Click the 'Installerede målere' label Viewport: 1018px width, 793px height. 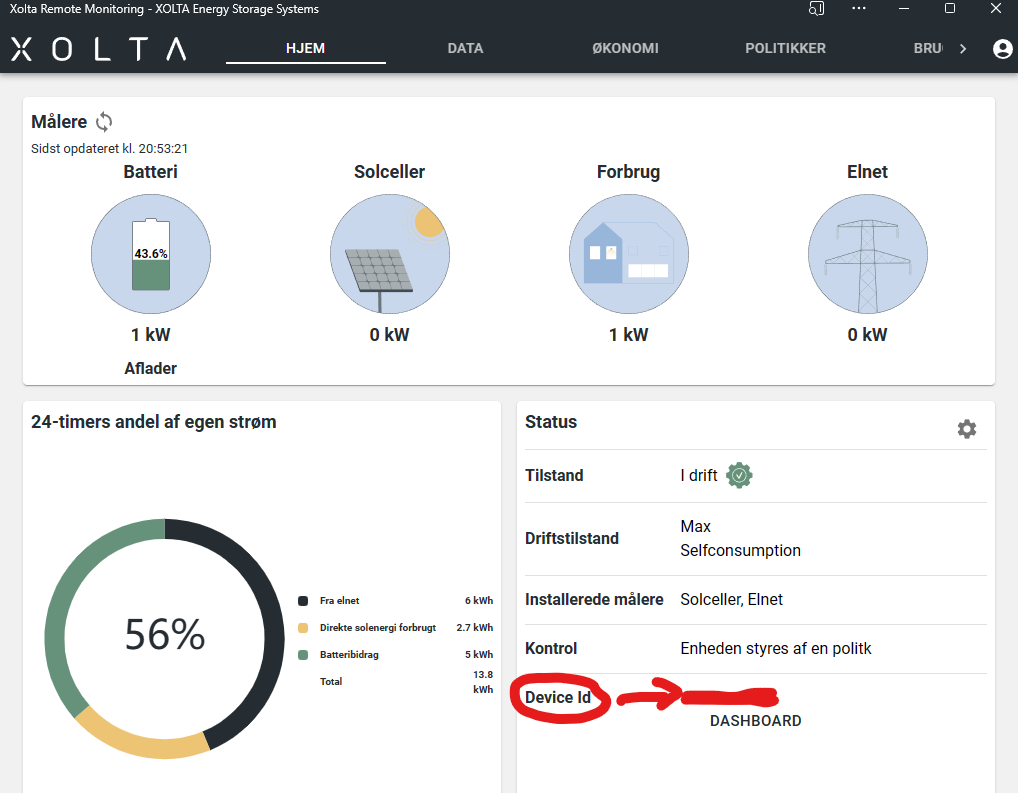pos(594,599)
